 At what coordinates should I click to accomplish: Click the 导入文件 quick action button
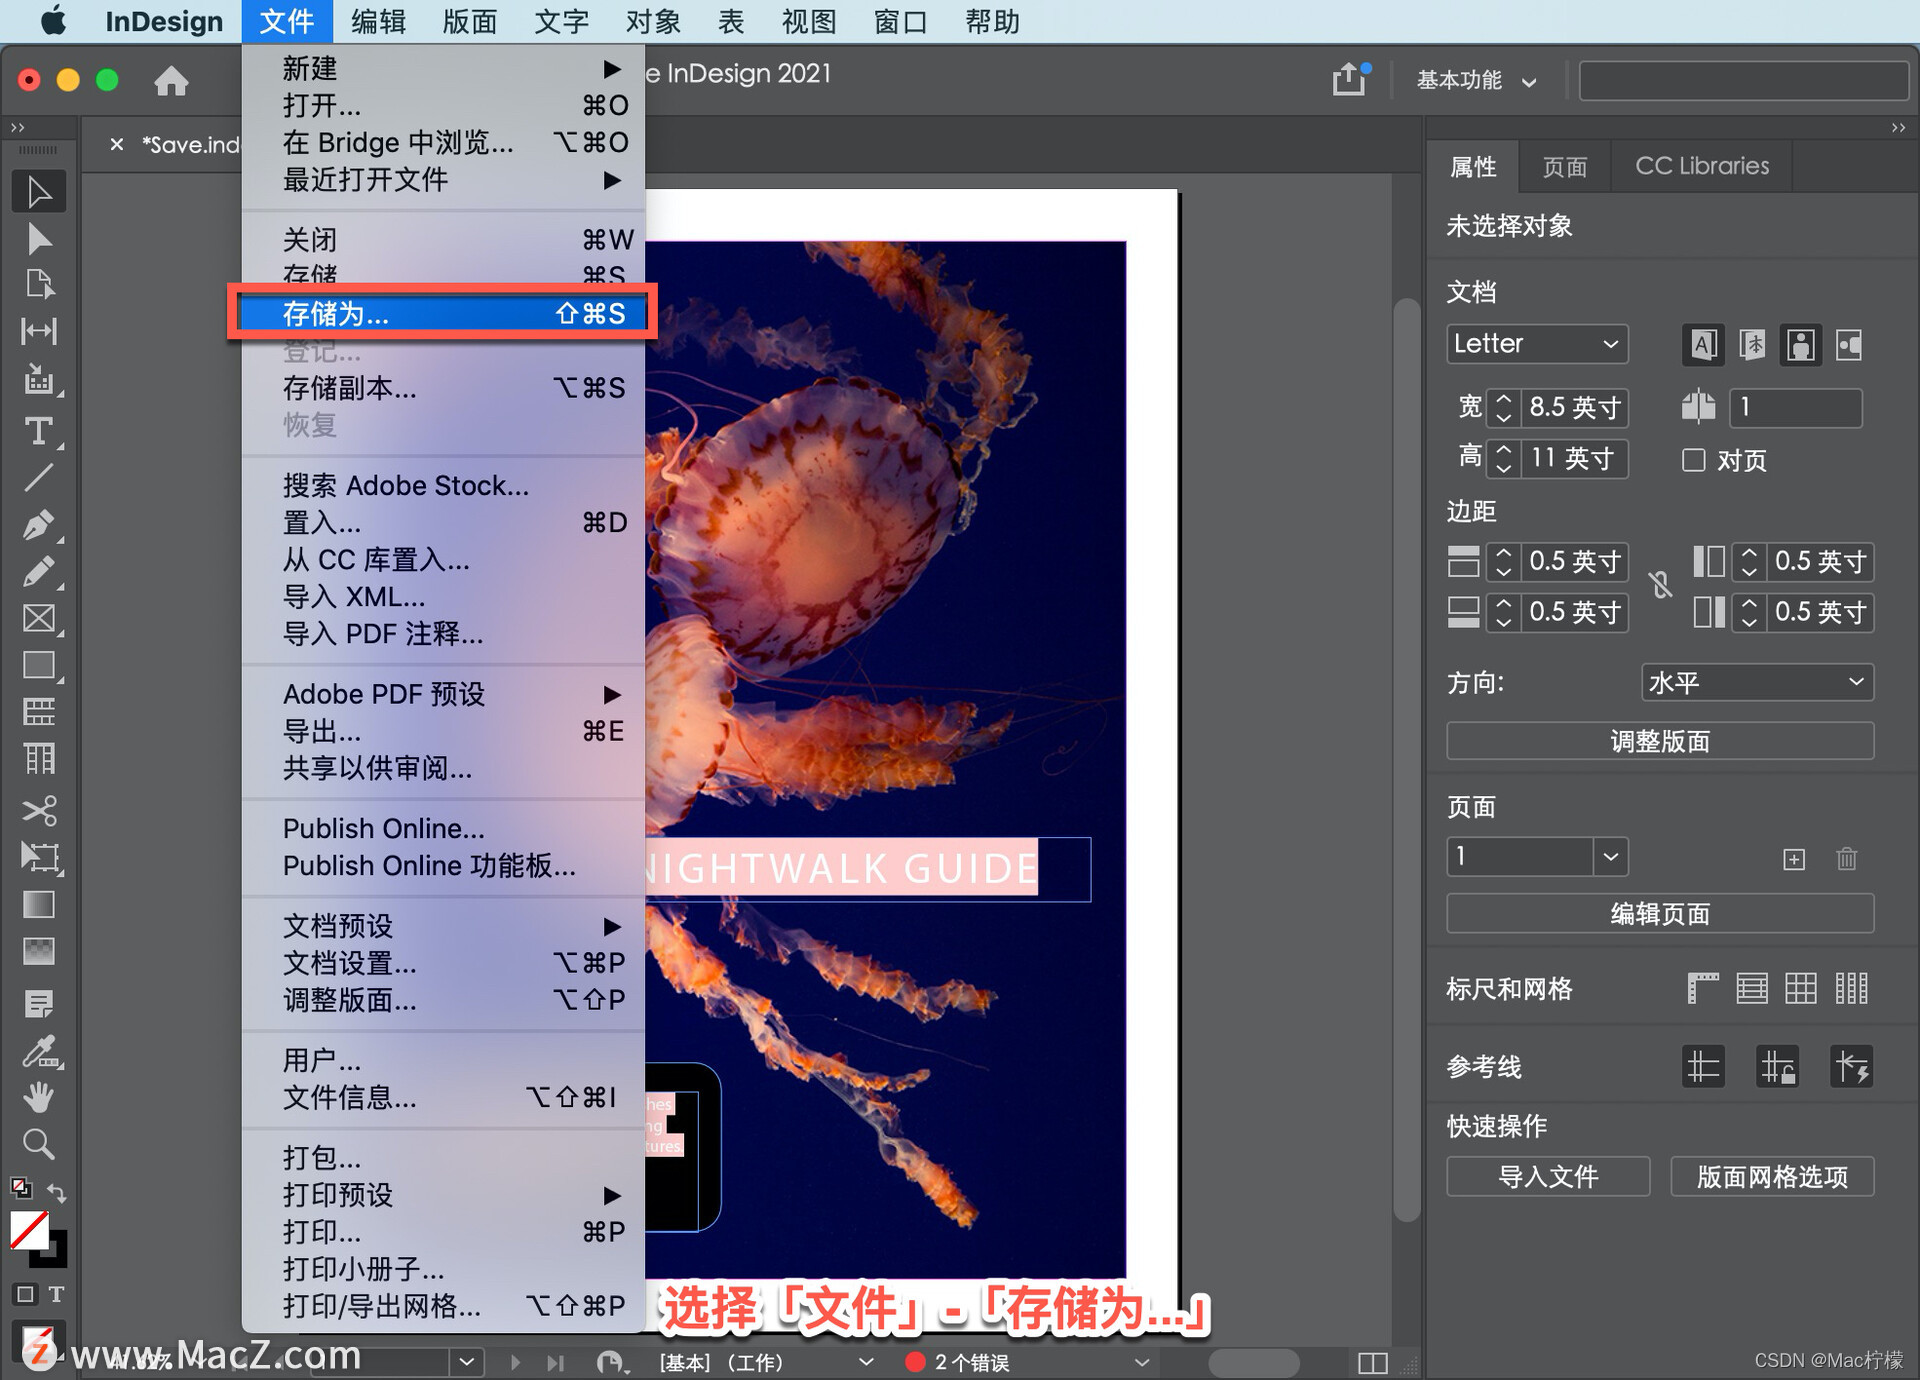coord(1547,1176)
